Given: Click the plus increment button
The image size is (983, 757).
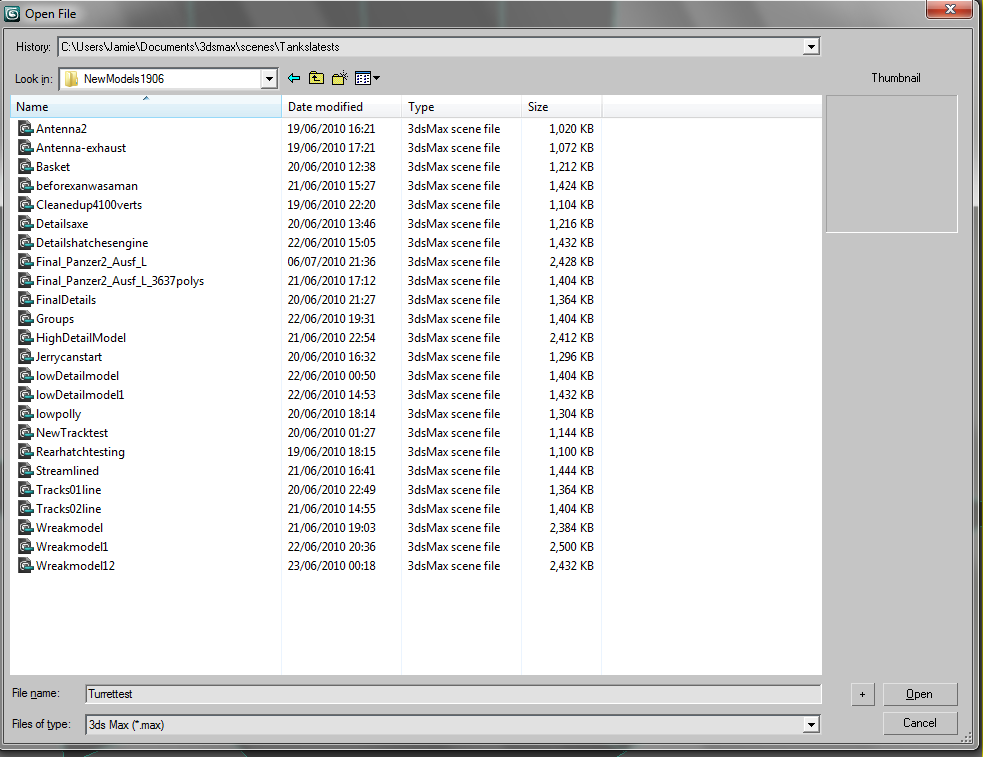Looking at the screenshot, I should pyautogui.click(x=861, y=694).
